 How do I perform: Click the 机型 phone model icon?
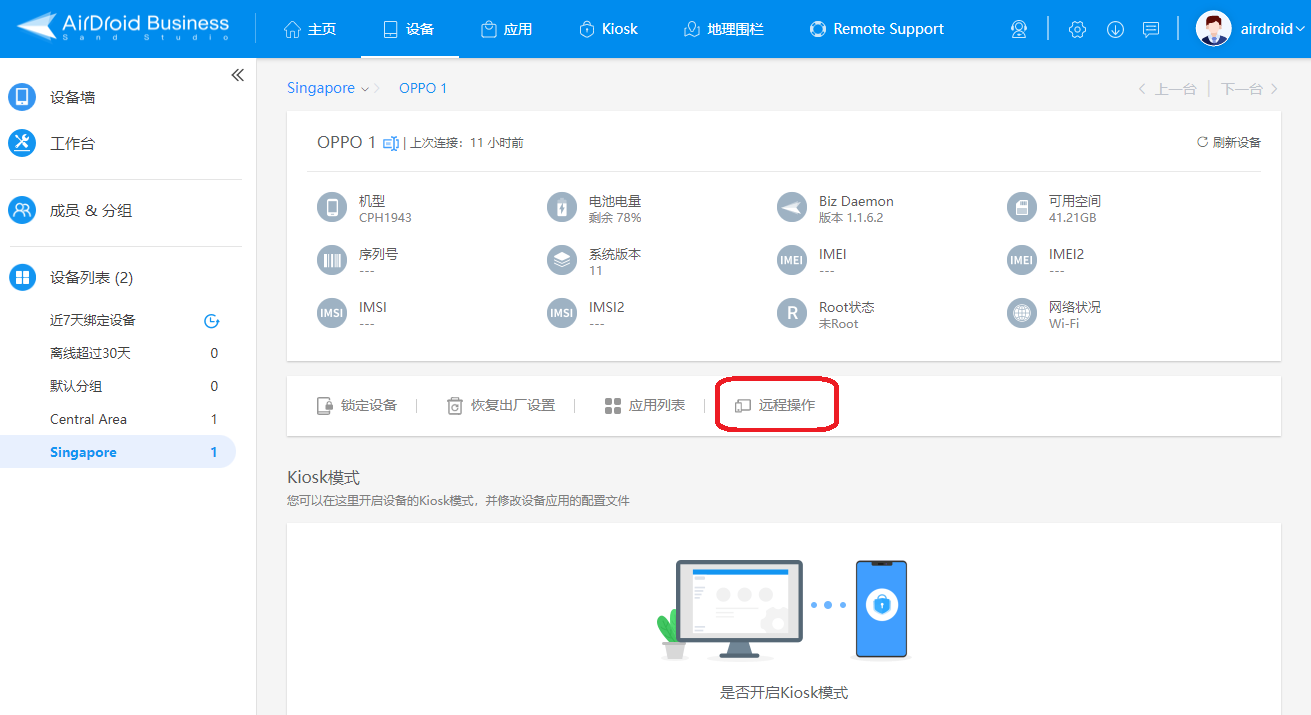click(331, 208)
